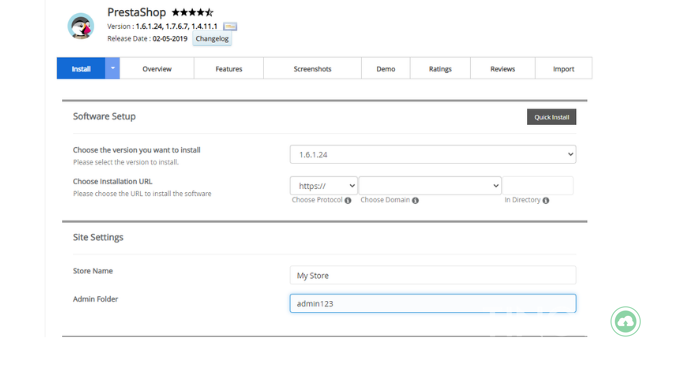Open the Changelog link

point(212,38)
